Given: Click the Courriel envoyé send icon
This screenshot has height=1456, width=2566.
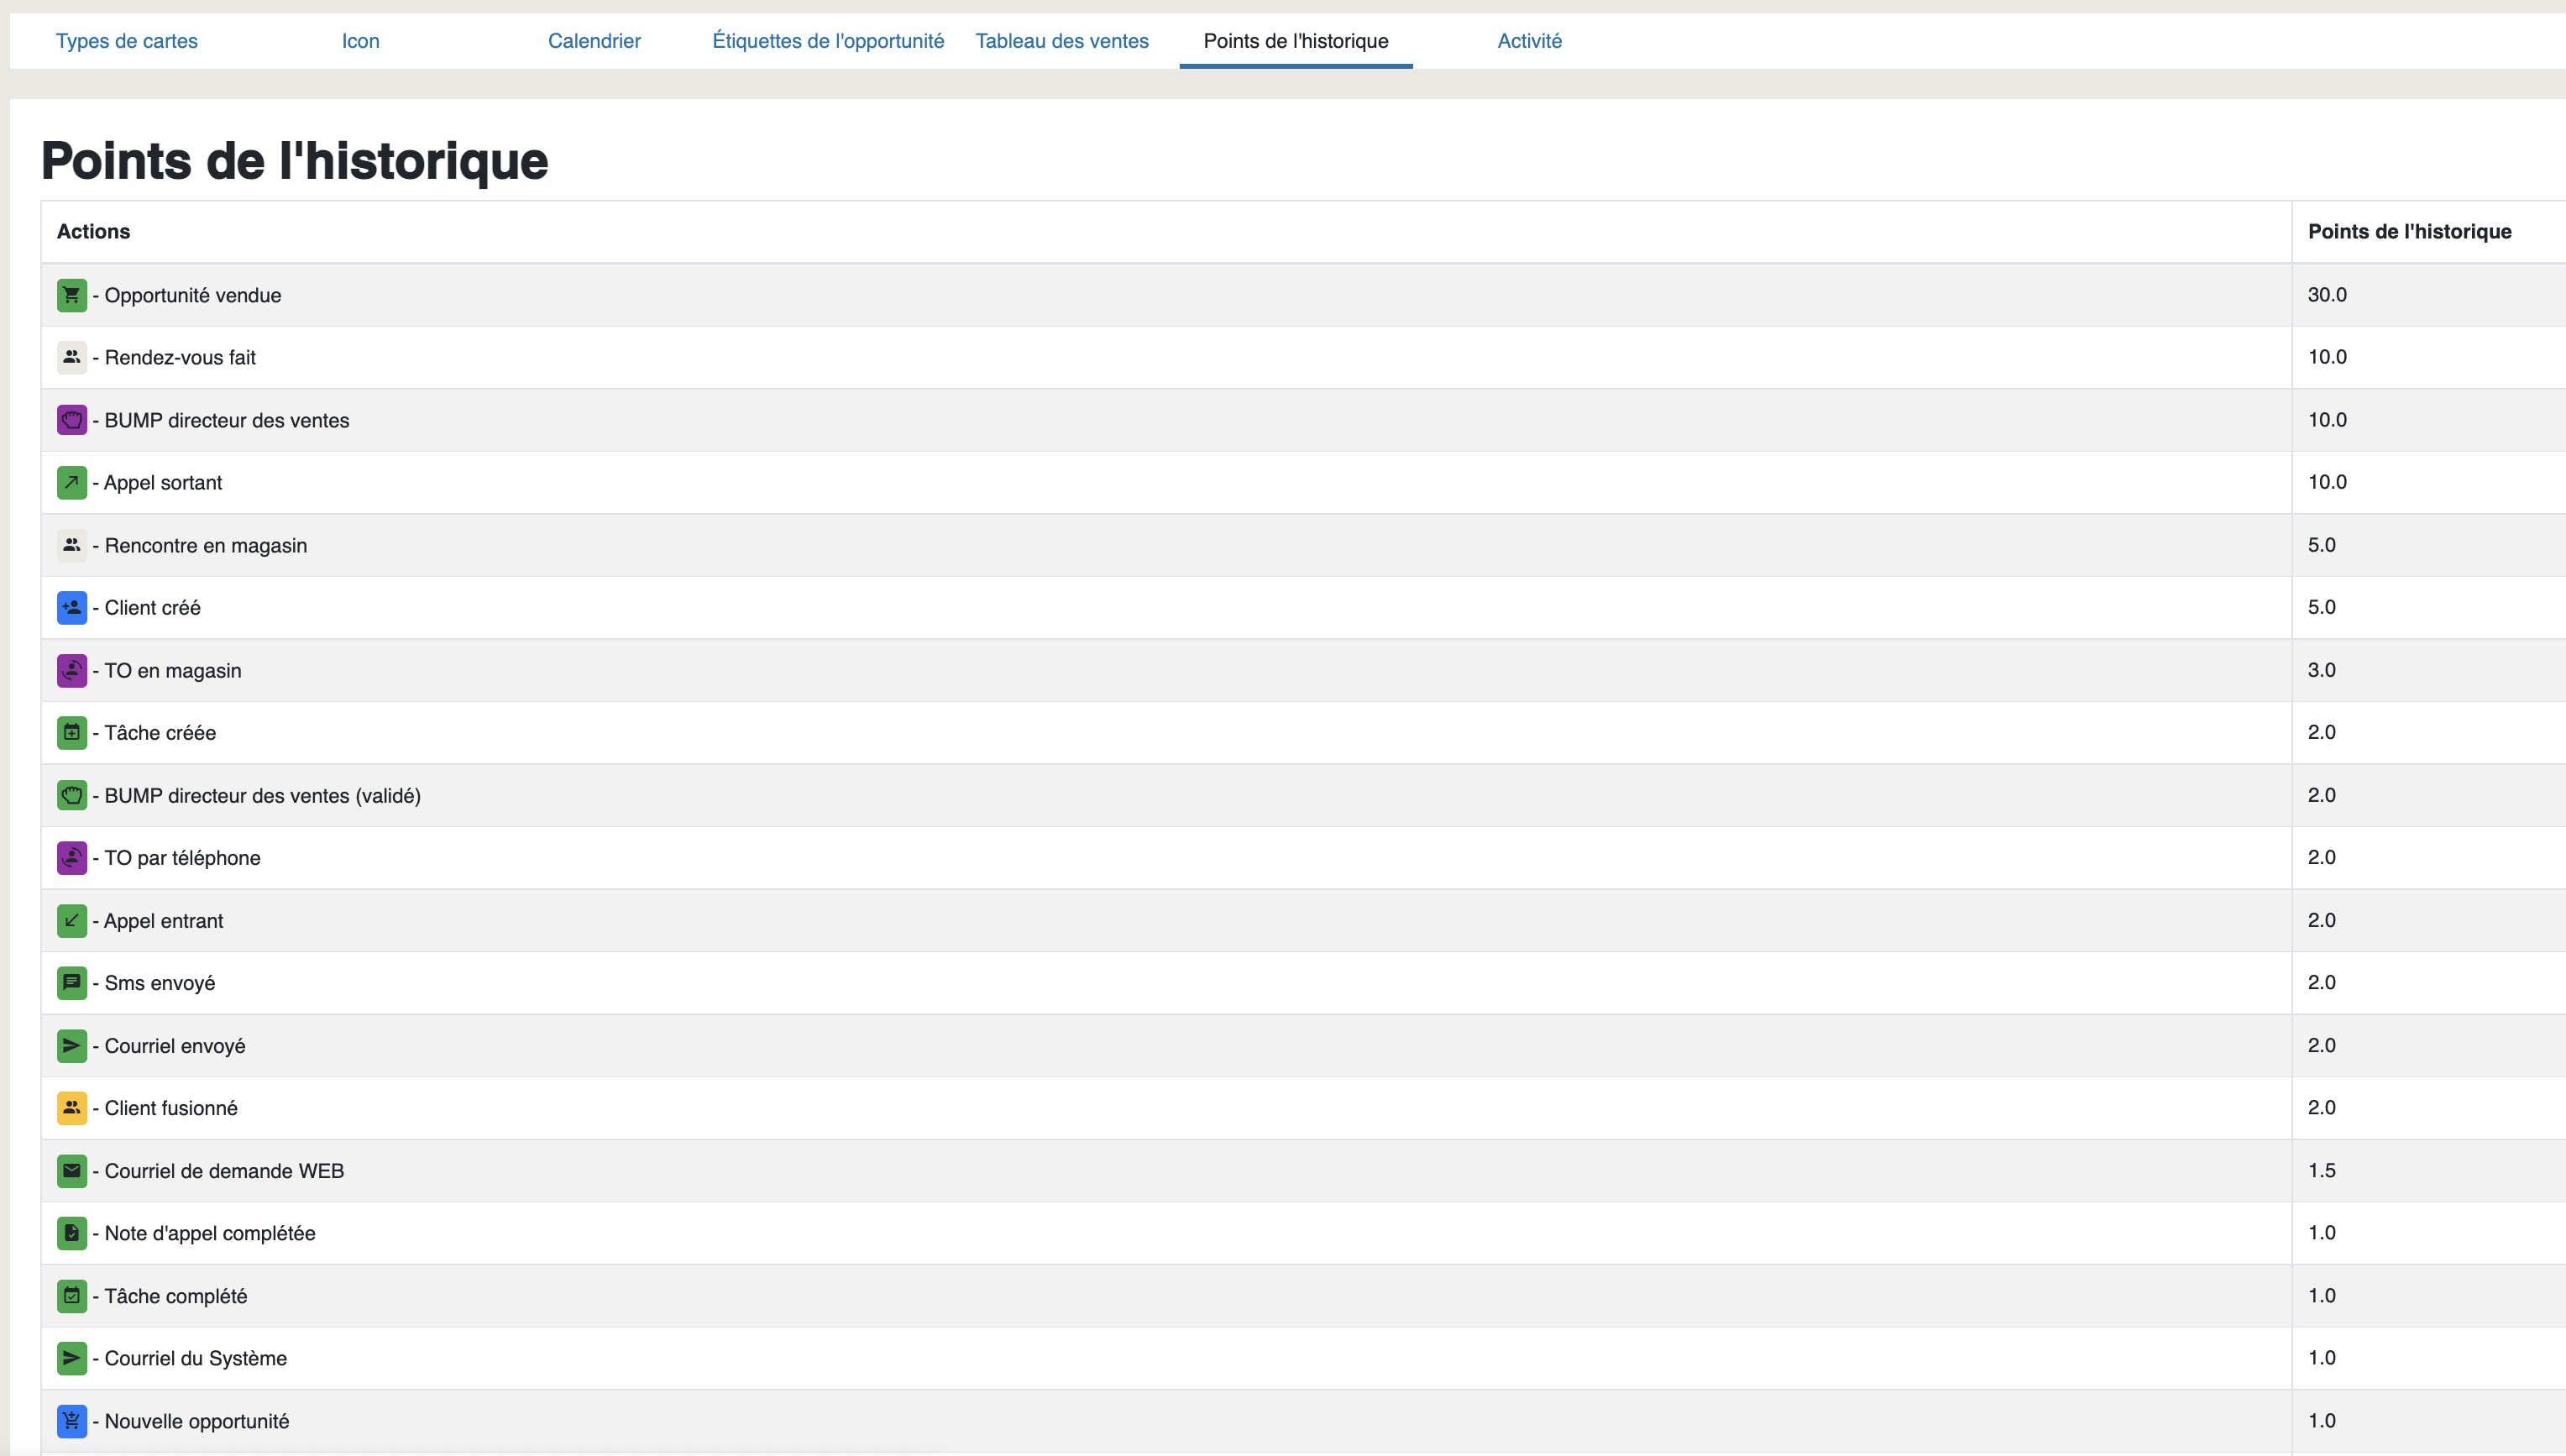Looking at the screenshot, I should pos(72,1046).
